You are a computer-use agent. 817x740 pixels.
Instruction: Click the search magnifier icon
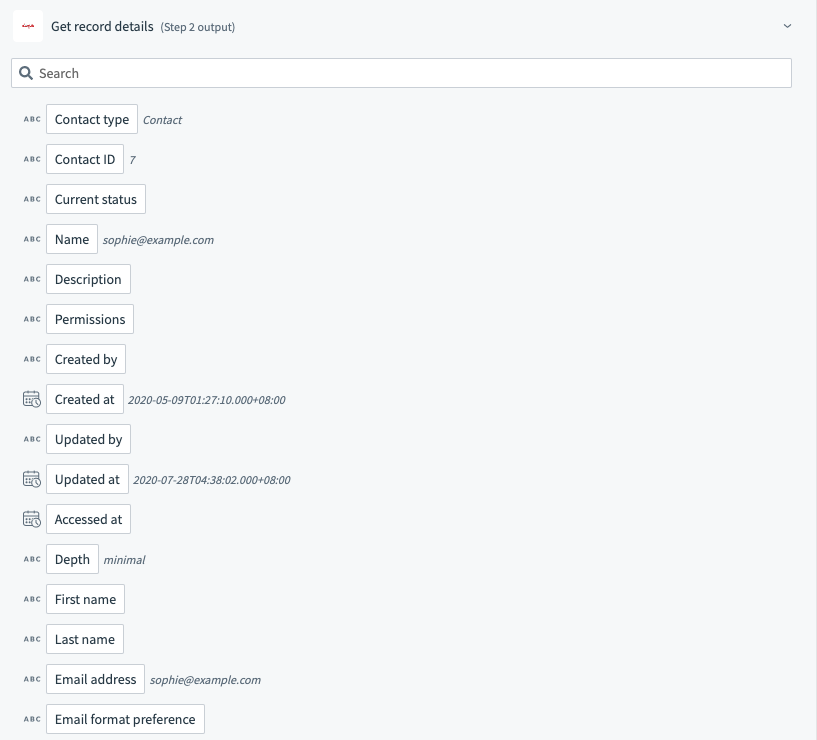(x=26, y=73)
